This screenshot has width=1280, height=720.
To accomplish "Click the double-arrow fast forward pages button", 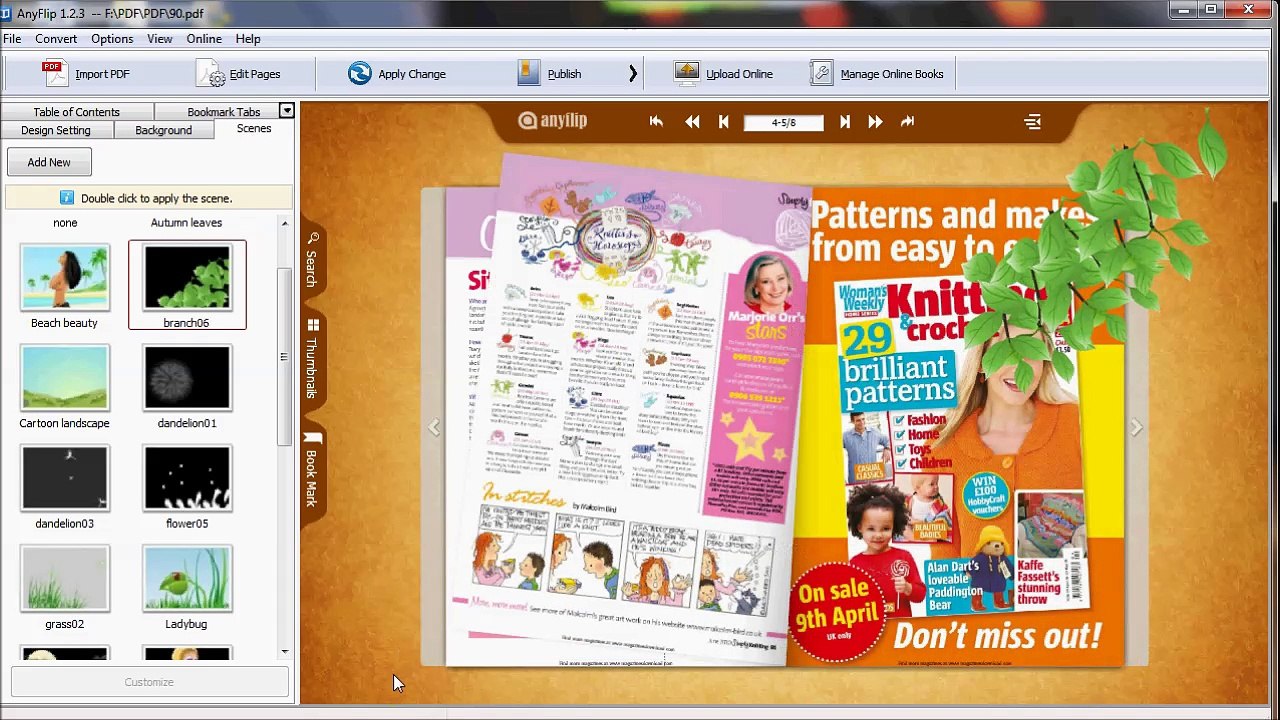I will pos(875,121).
